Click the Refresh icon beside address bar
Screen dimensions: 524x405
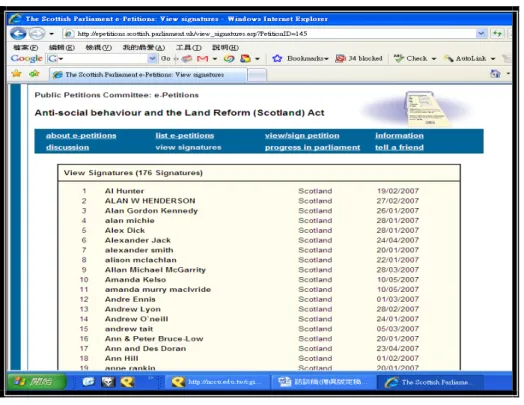497,33
